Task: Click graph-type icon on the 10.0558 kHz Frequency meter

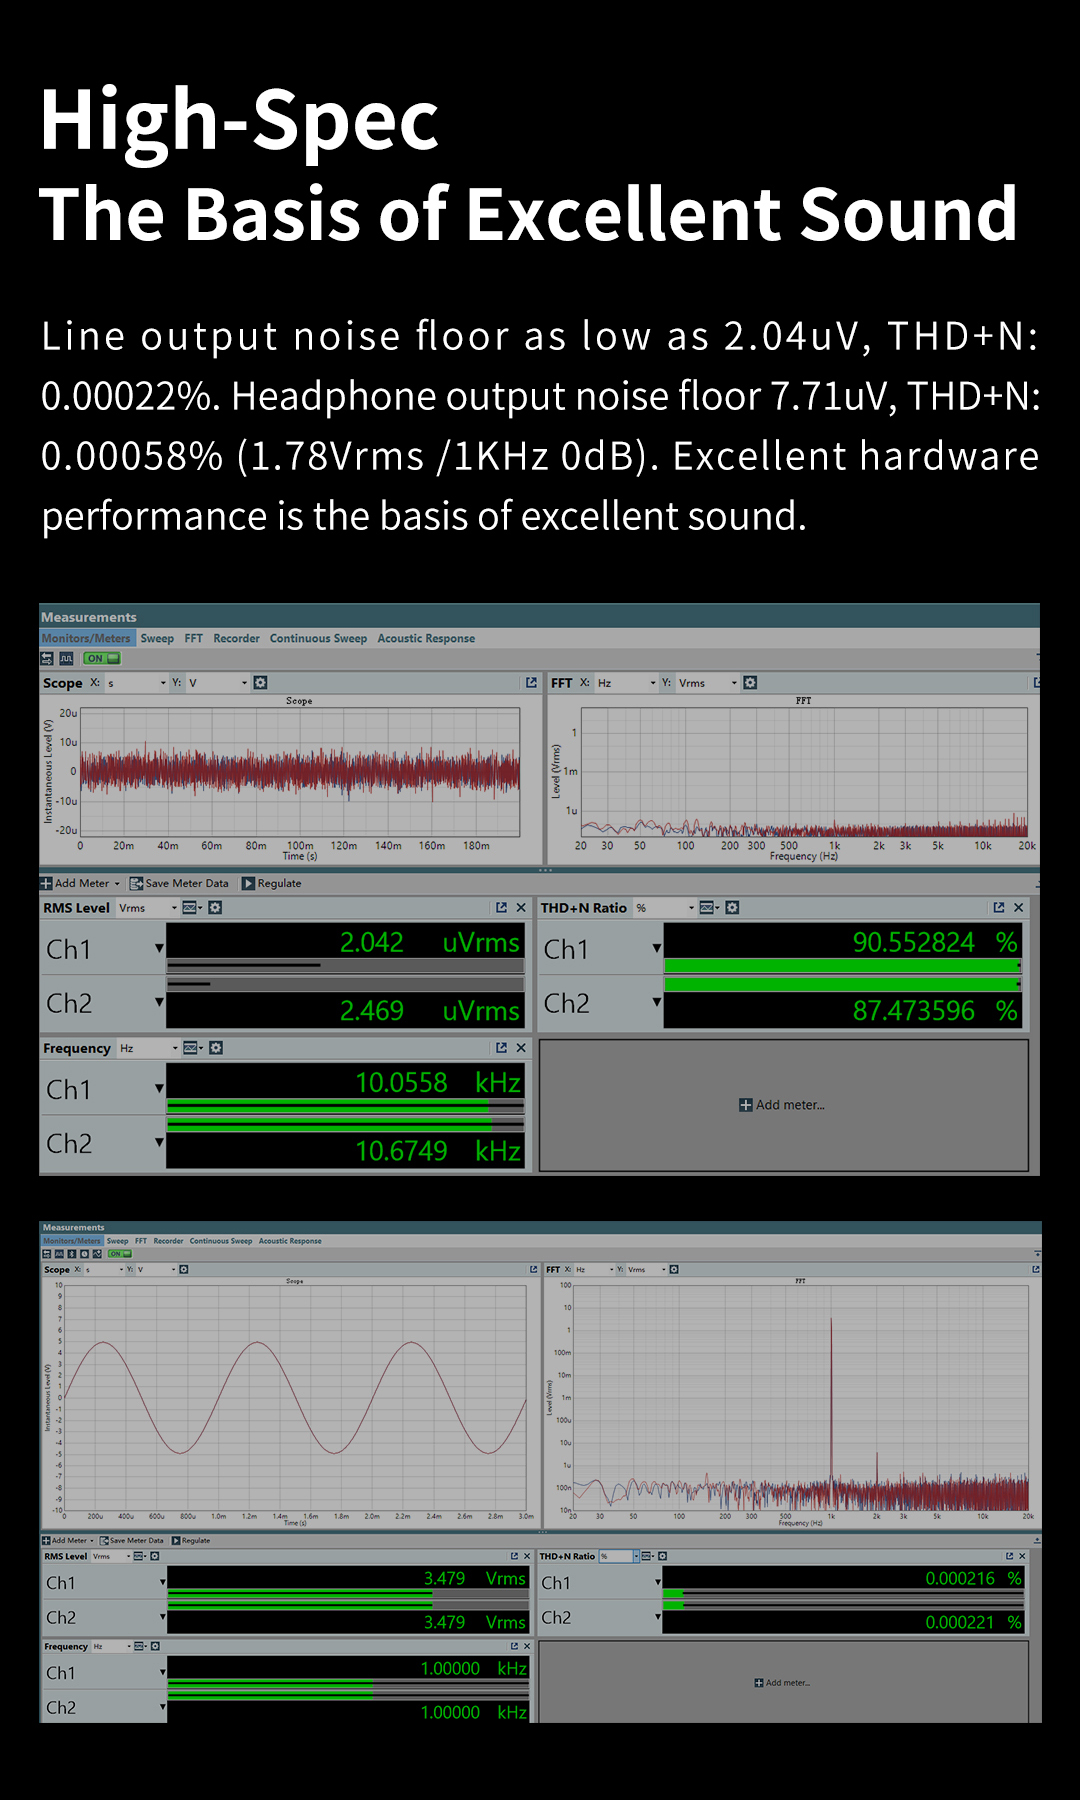Action: coord(191,1048)
